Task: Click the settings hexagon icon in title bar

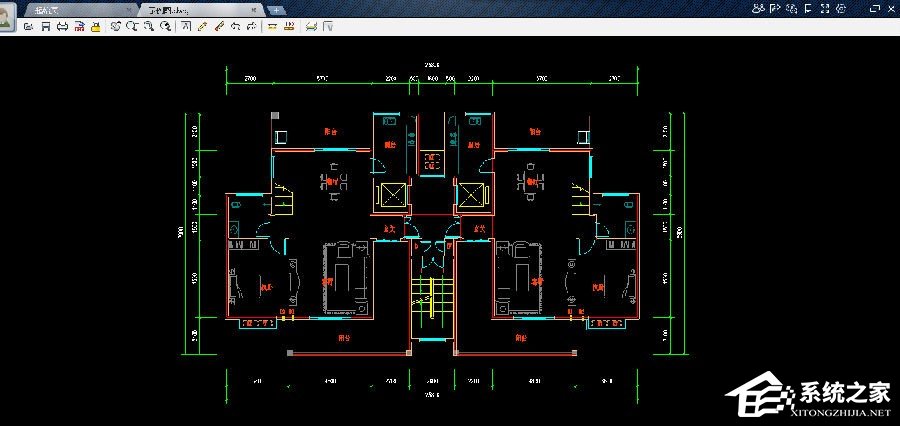Action: click(x=841, y=8)
